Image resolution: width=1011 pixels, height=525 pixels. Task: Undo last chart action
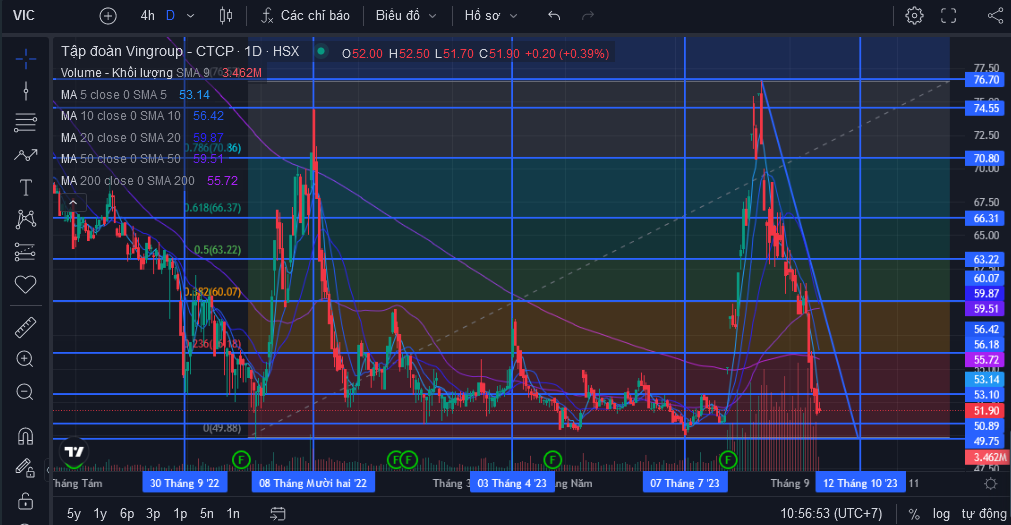point(554,15)
